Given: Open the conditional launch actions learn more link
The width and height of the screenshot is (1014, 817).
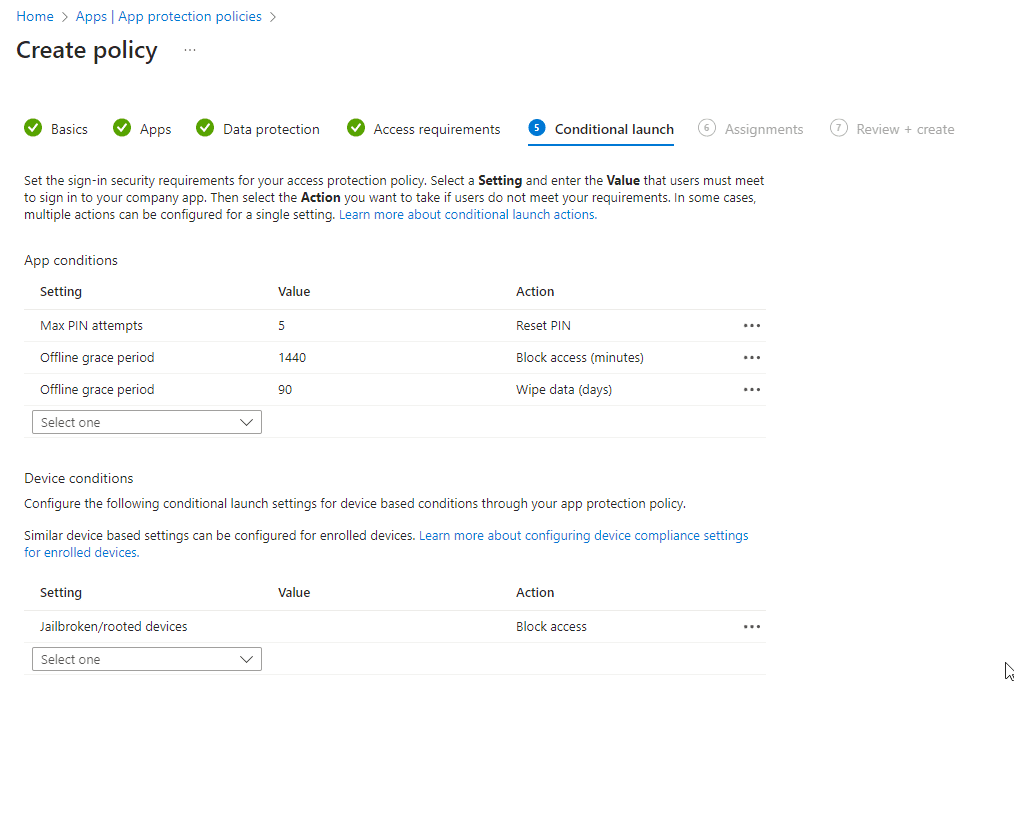Looking at the screenshot, I should pos(466,214).
